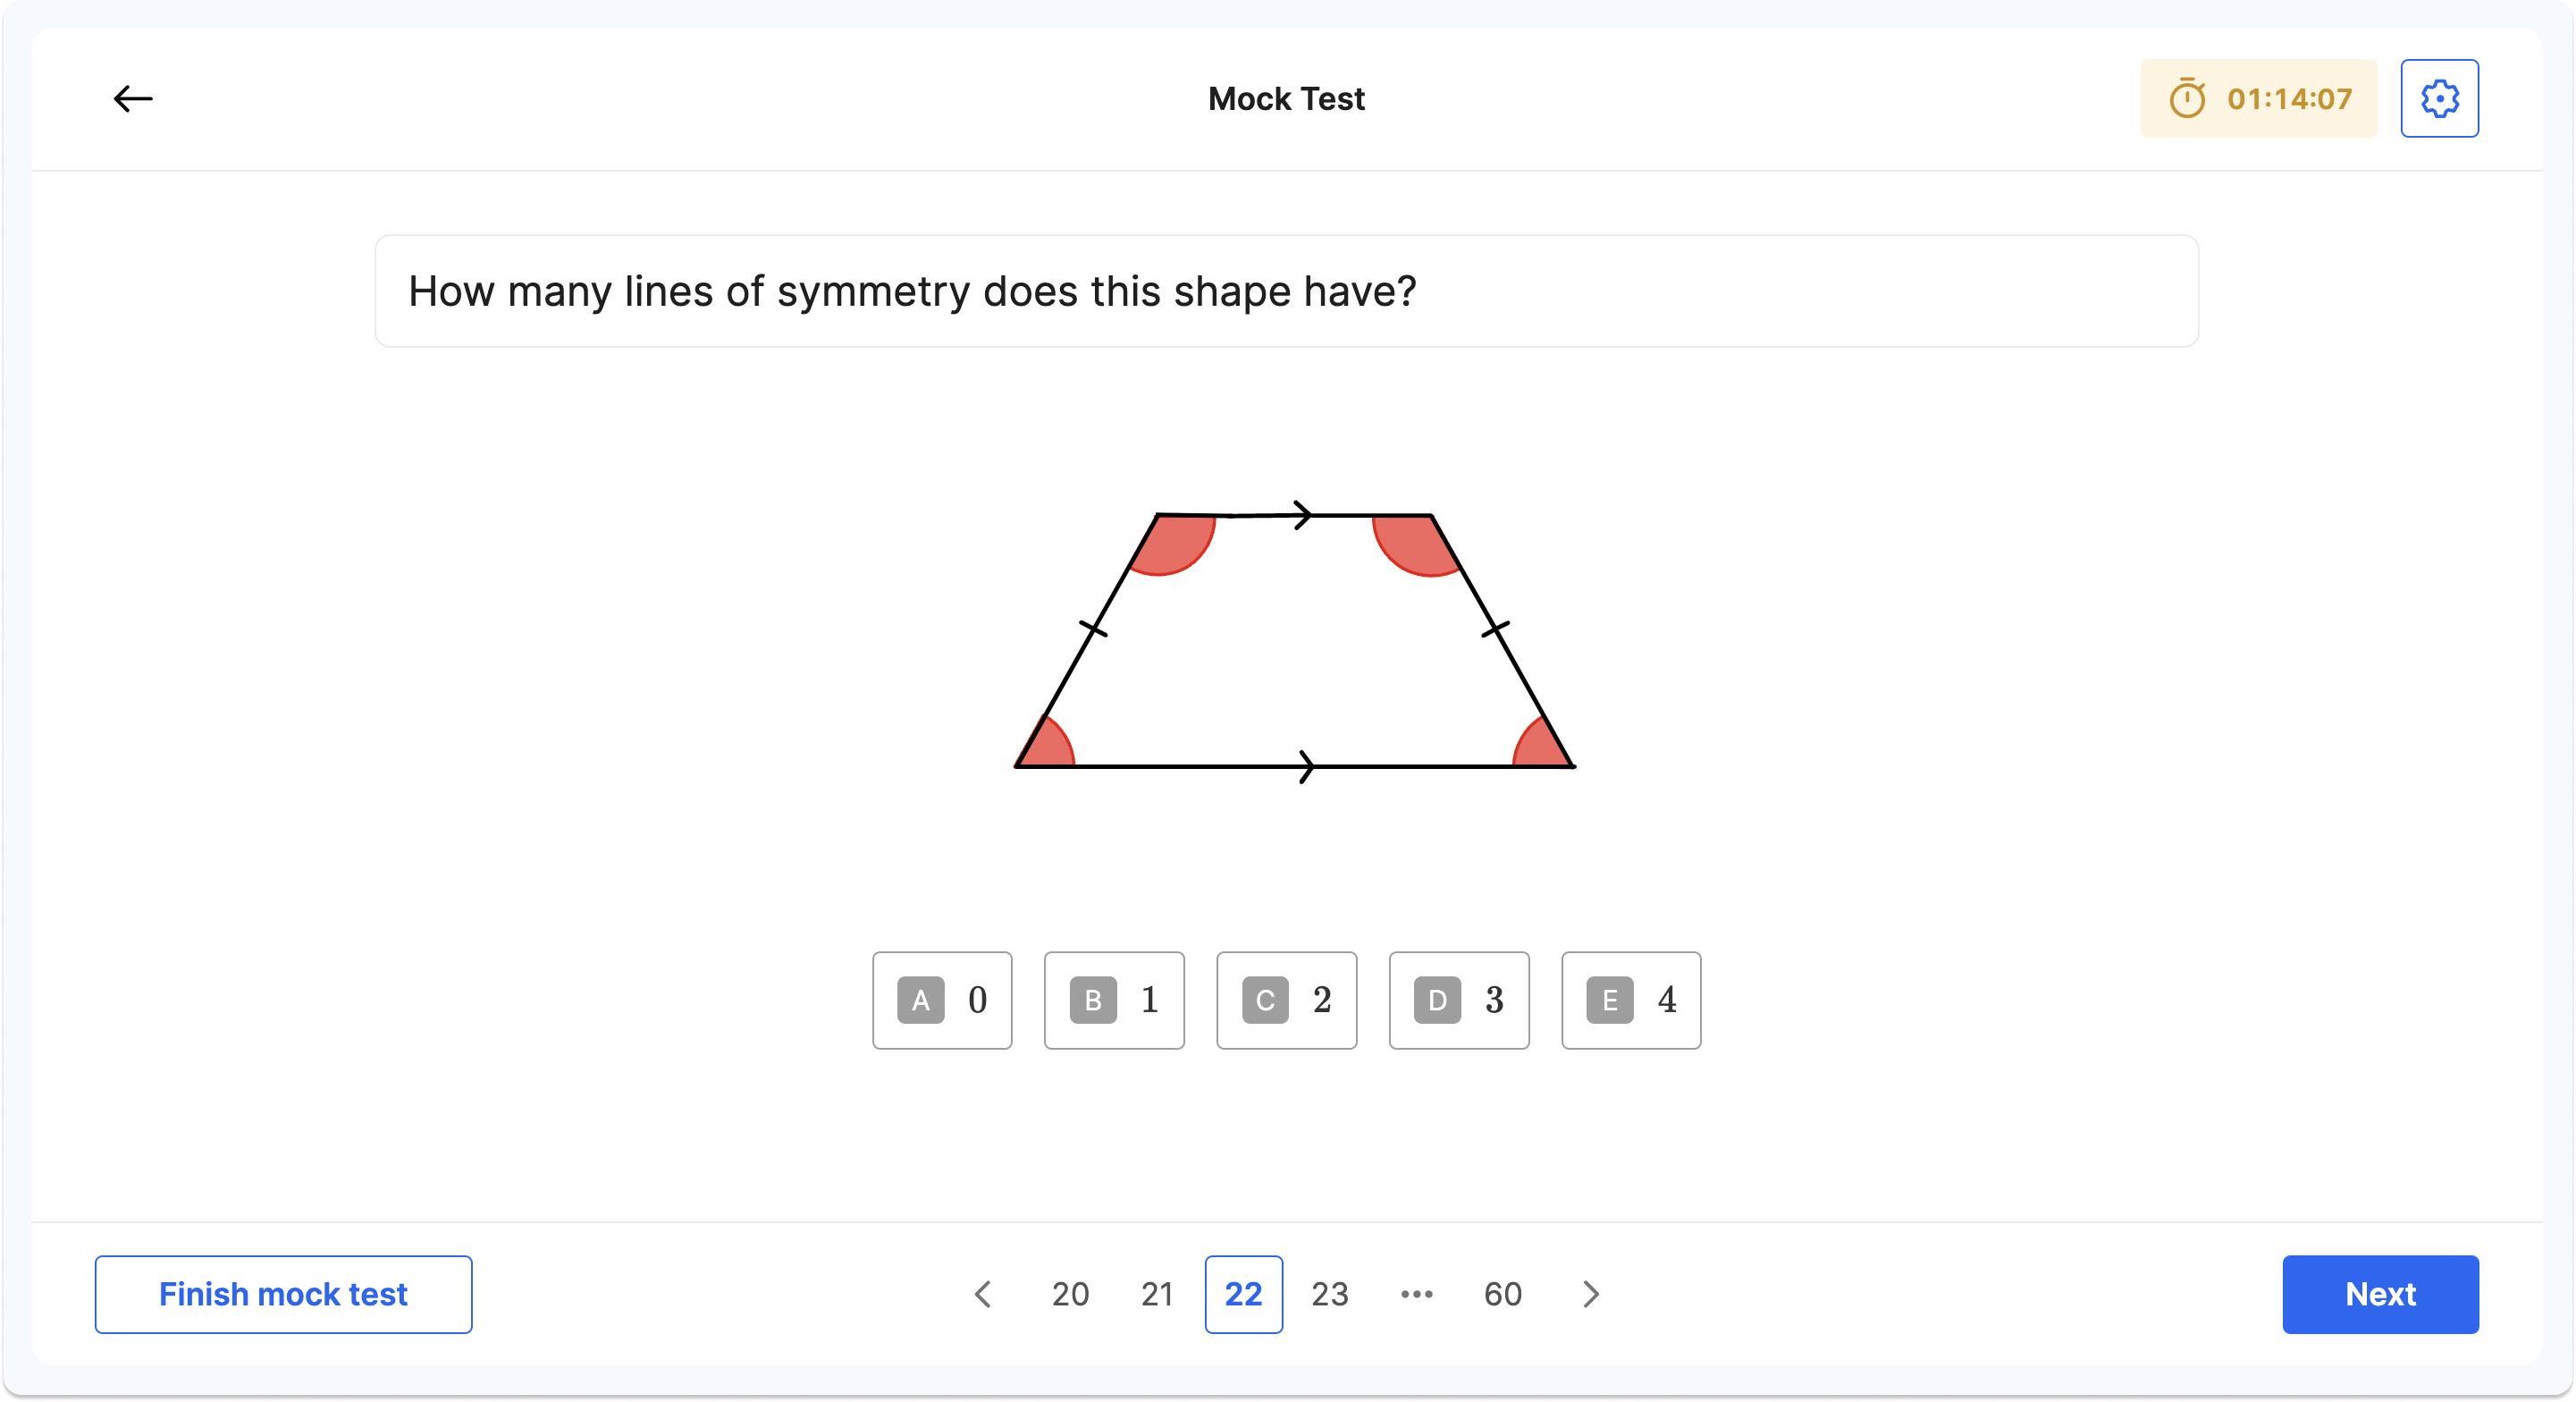Image resolution: width=2576 pixels, height=1402 pixels.
Task: Select answer A with value 0
Action: coord(941,1000)
